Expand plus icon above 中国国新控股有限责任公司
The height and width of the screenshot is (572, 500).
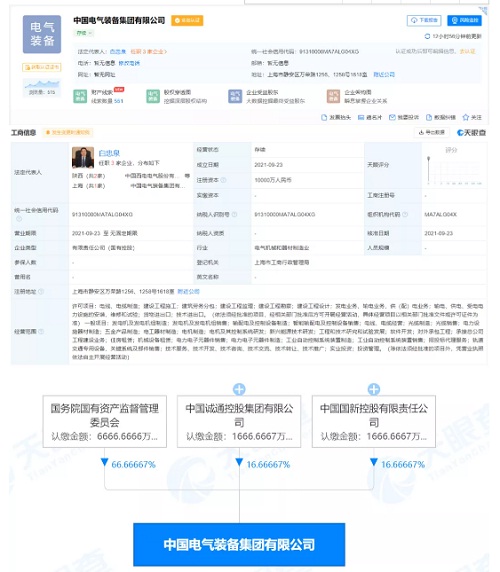374,389
